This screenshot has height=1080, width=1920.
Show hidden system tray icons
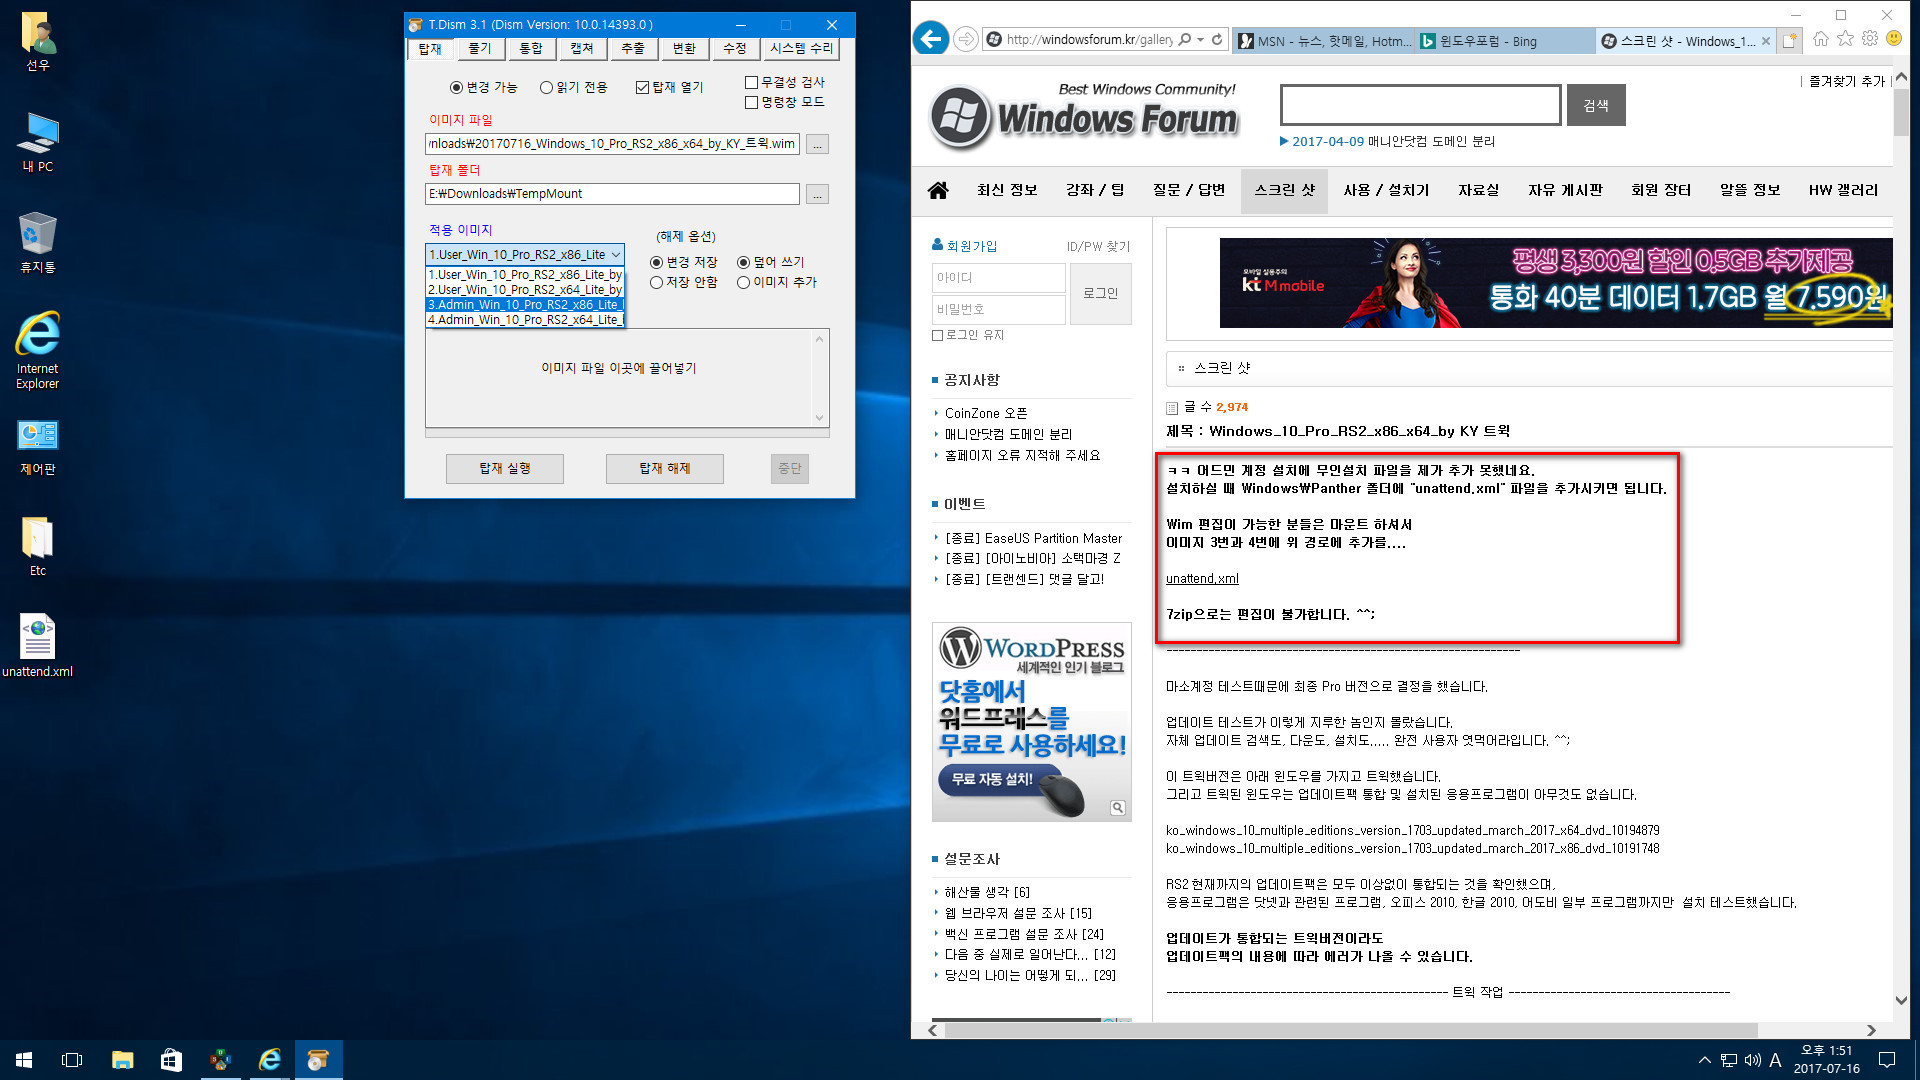tap(1704, 1060)
